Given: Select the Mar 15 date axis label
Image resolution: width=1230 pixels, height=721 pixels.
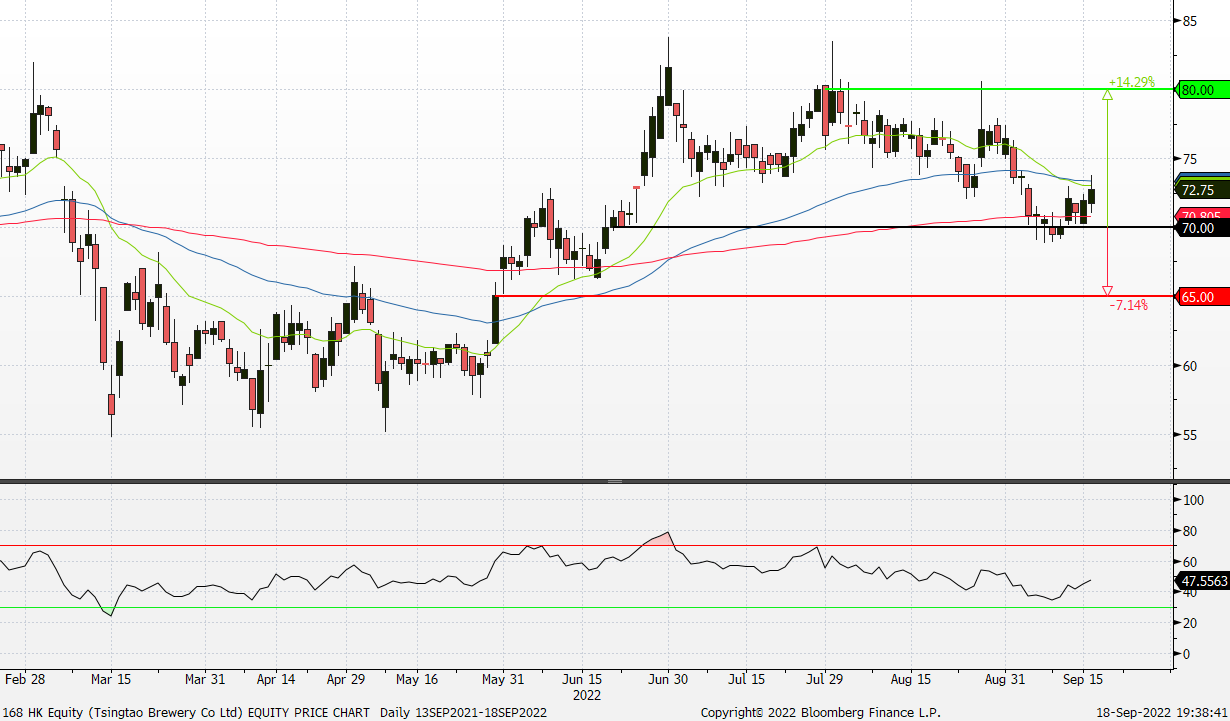Looking at the screenshot, I should (111, 679).
